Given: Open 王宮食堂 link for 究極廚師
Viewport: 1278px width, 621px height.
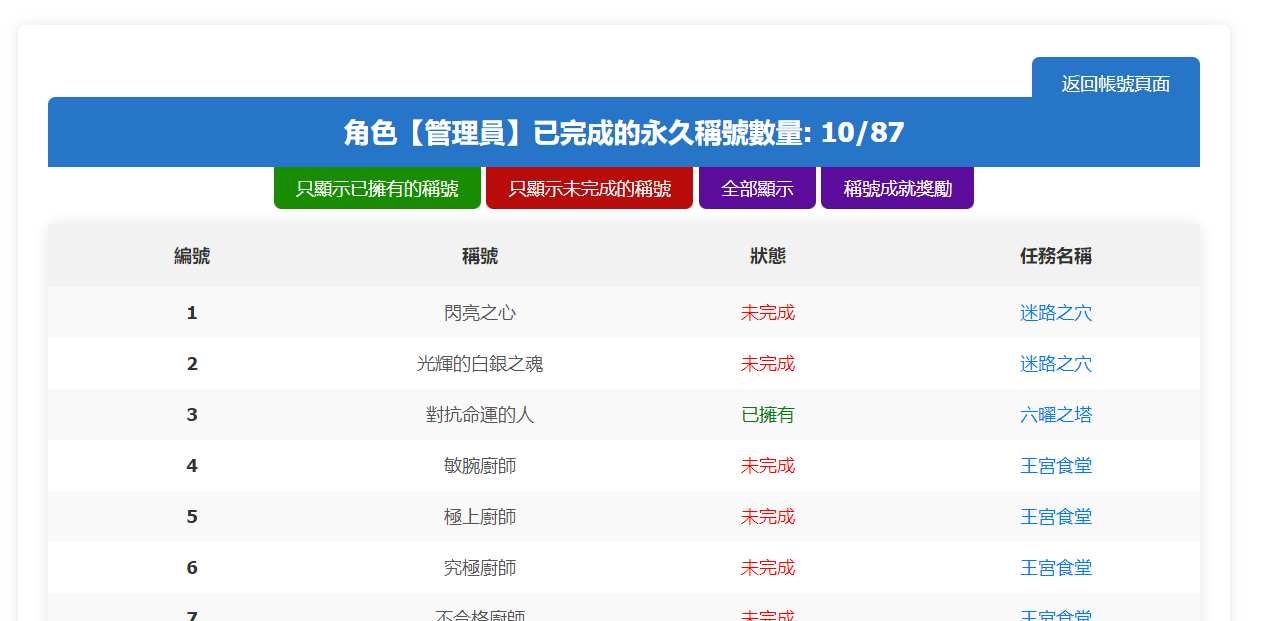Looking at the screenshot, I should [x=1056, y=568].
